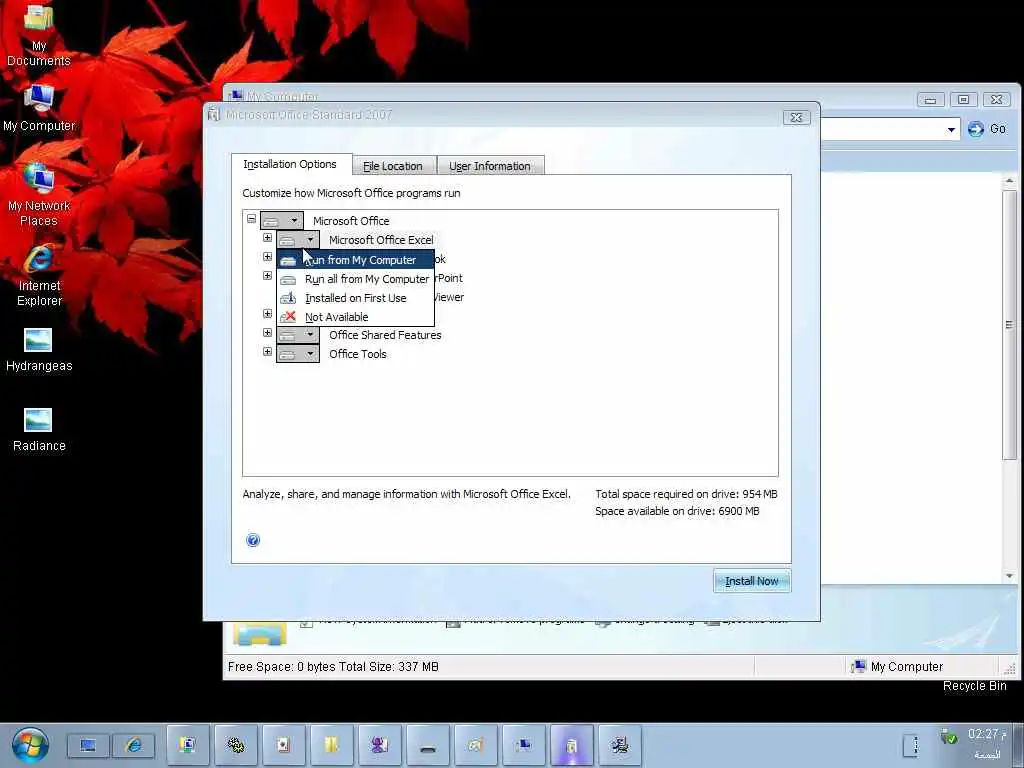Select the Office Shared Features tree label
Image resolution: width=1024 pixels, height=768 pixels.
(385, 335)
